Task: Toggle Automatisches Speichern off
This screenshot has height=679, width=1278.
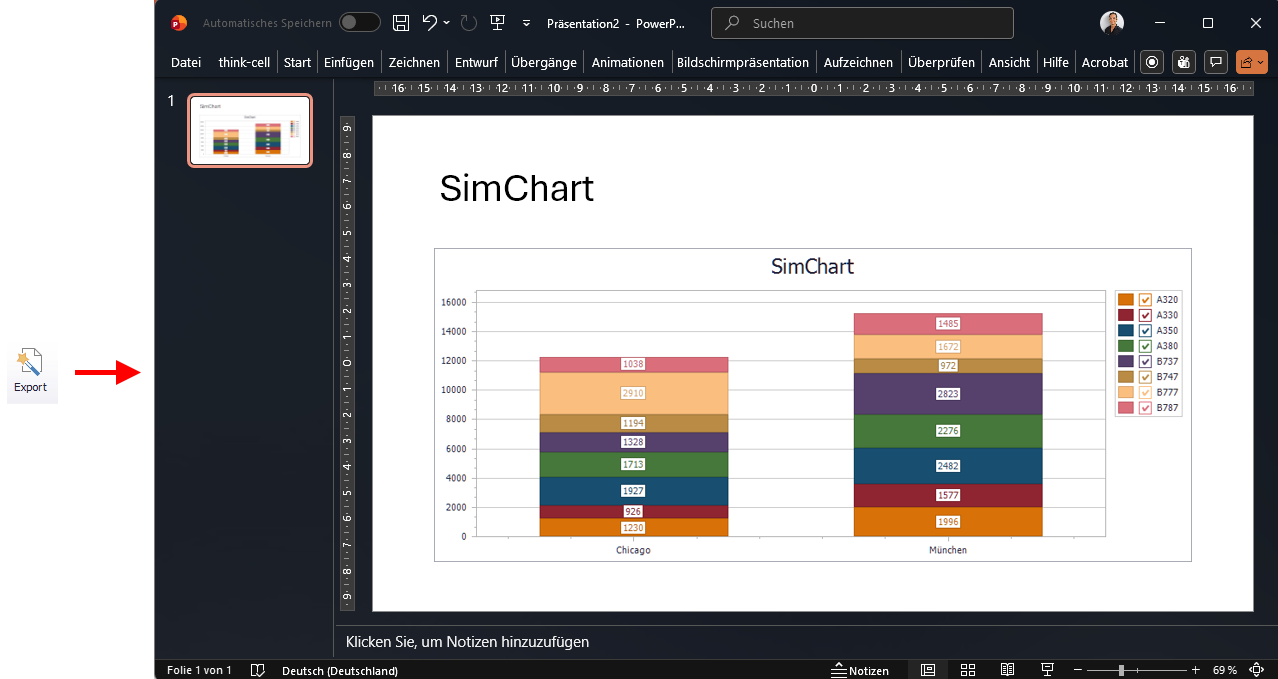Action: coord(359,21)
